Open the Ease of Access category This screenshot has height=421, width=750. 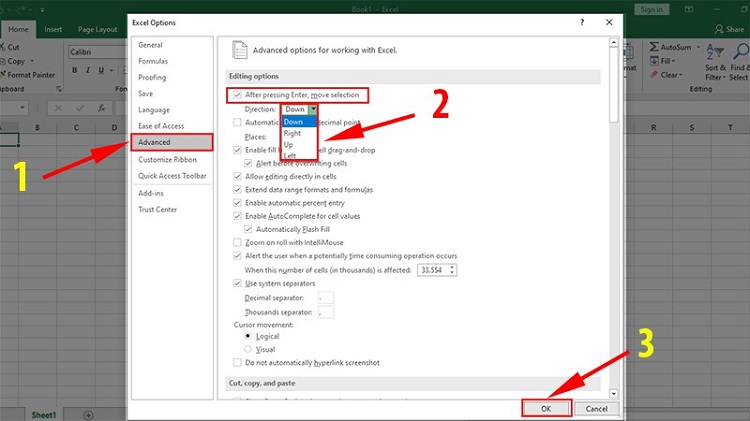pyautogui.click(x=161, y=126)
